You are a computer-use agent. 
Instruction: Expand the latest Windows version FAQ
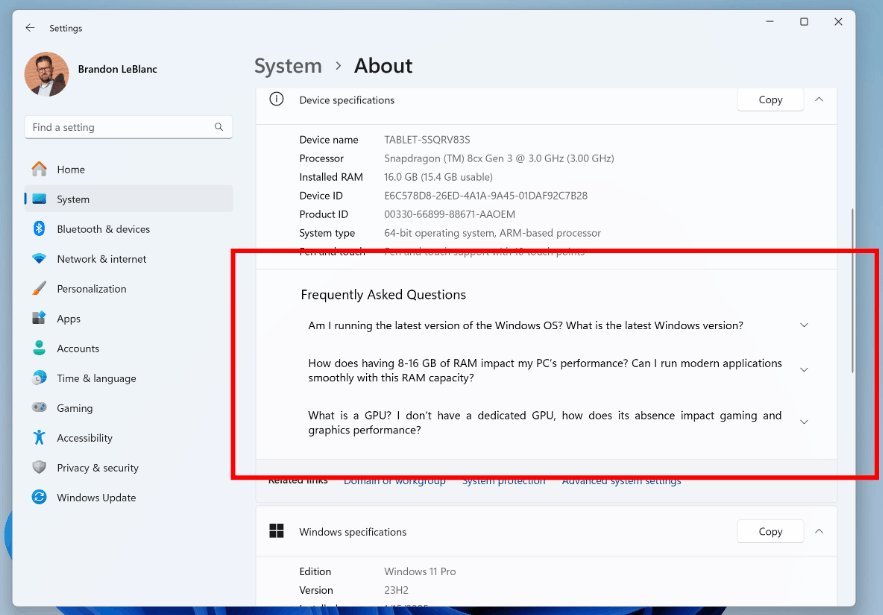pos(804,325)
